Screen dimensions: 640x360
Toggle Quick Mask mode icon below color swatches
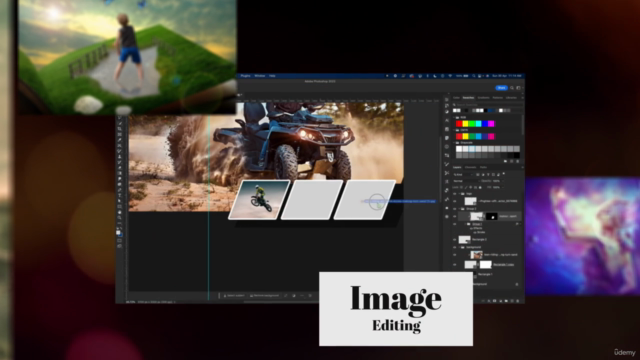click(120, 240)
